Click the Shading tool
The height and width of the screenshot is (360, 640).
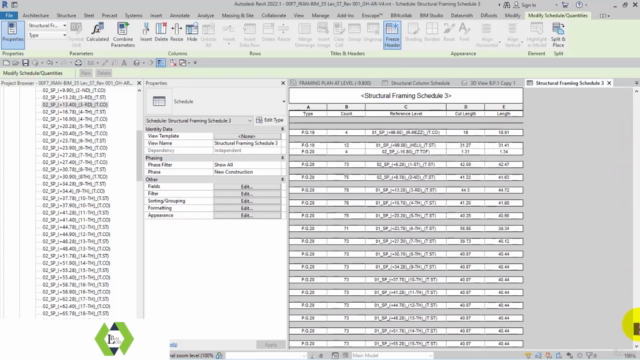click(413, 32)
